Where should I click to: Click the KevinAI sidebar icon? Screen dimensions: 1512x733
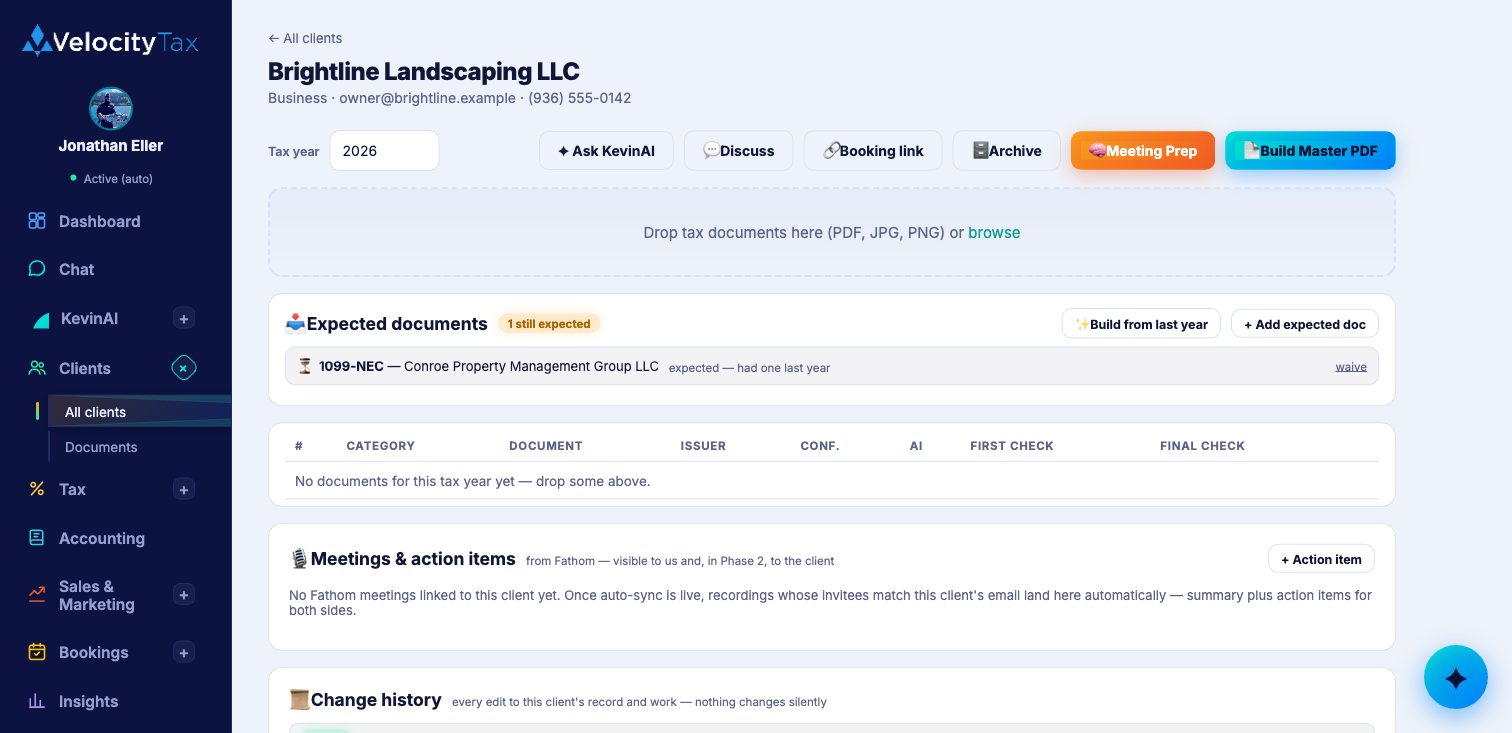41,319
